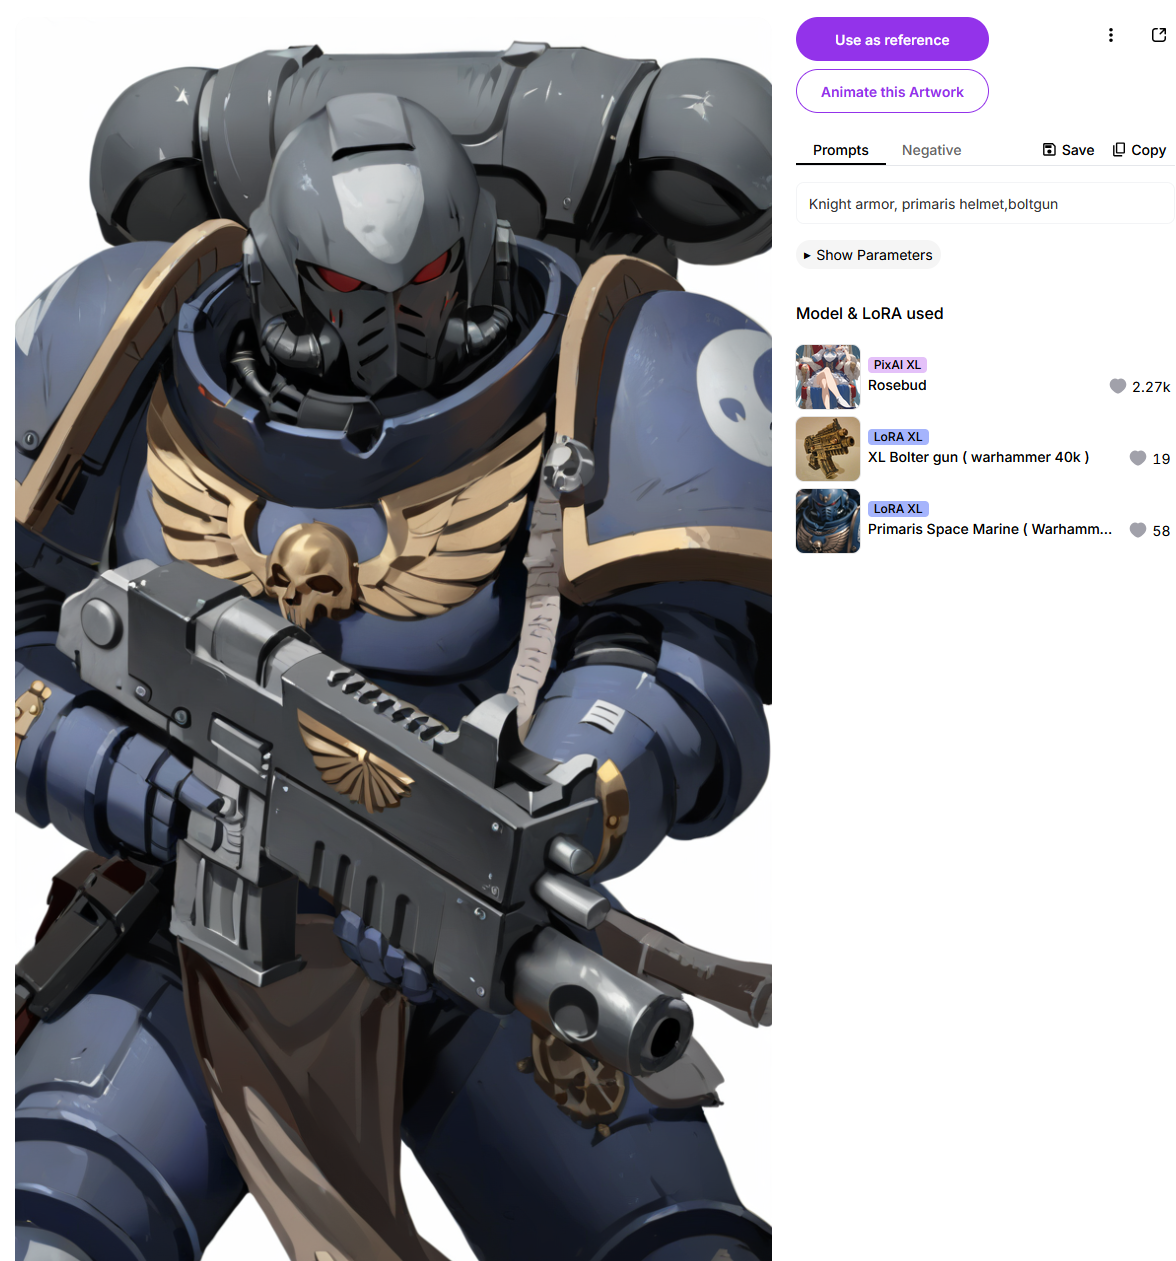
Task: Click the Use as reference button
Action: click(892, 39)
